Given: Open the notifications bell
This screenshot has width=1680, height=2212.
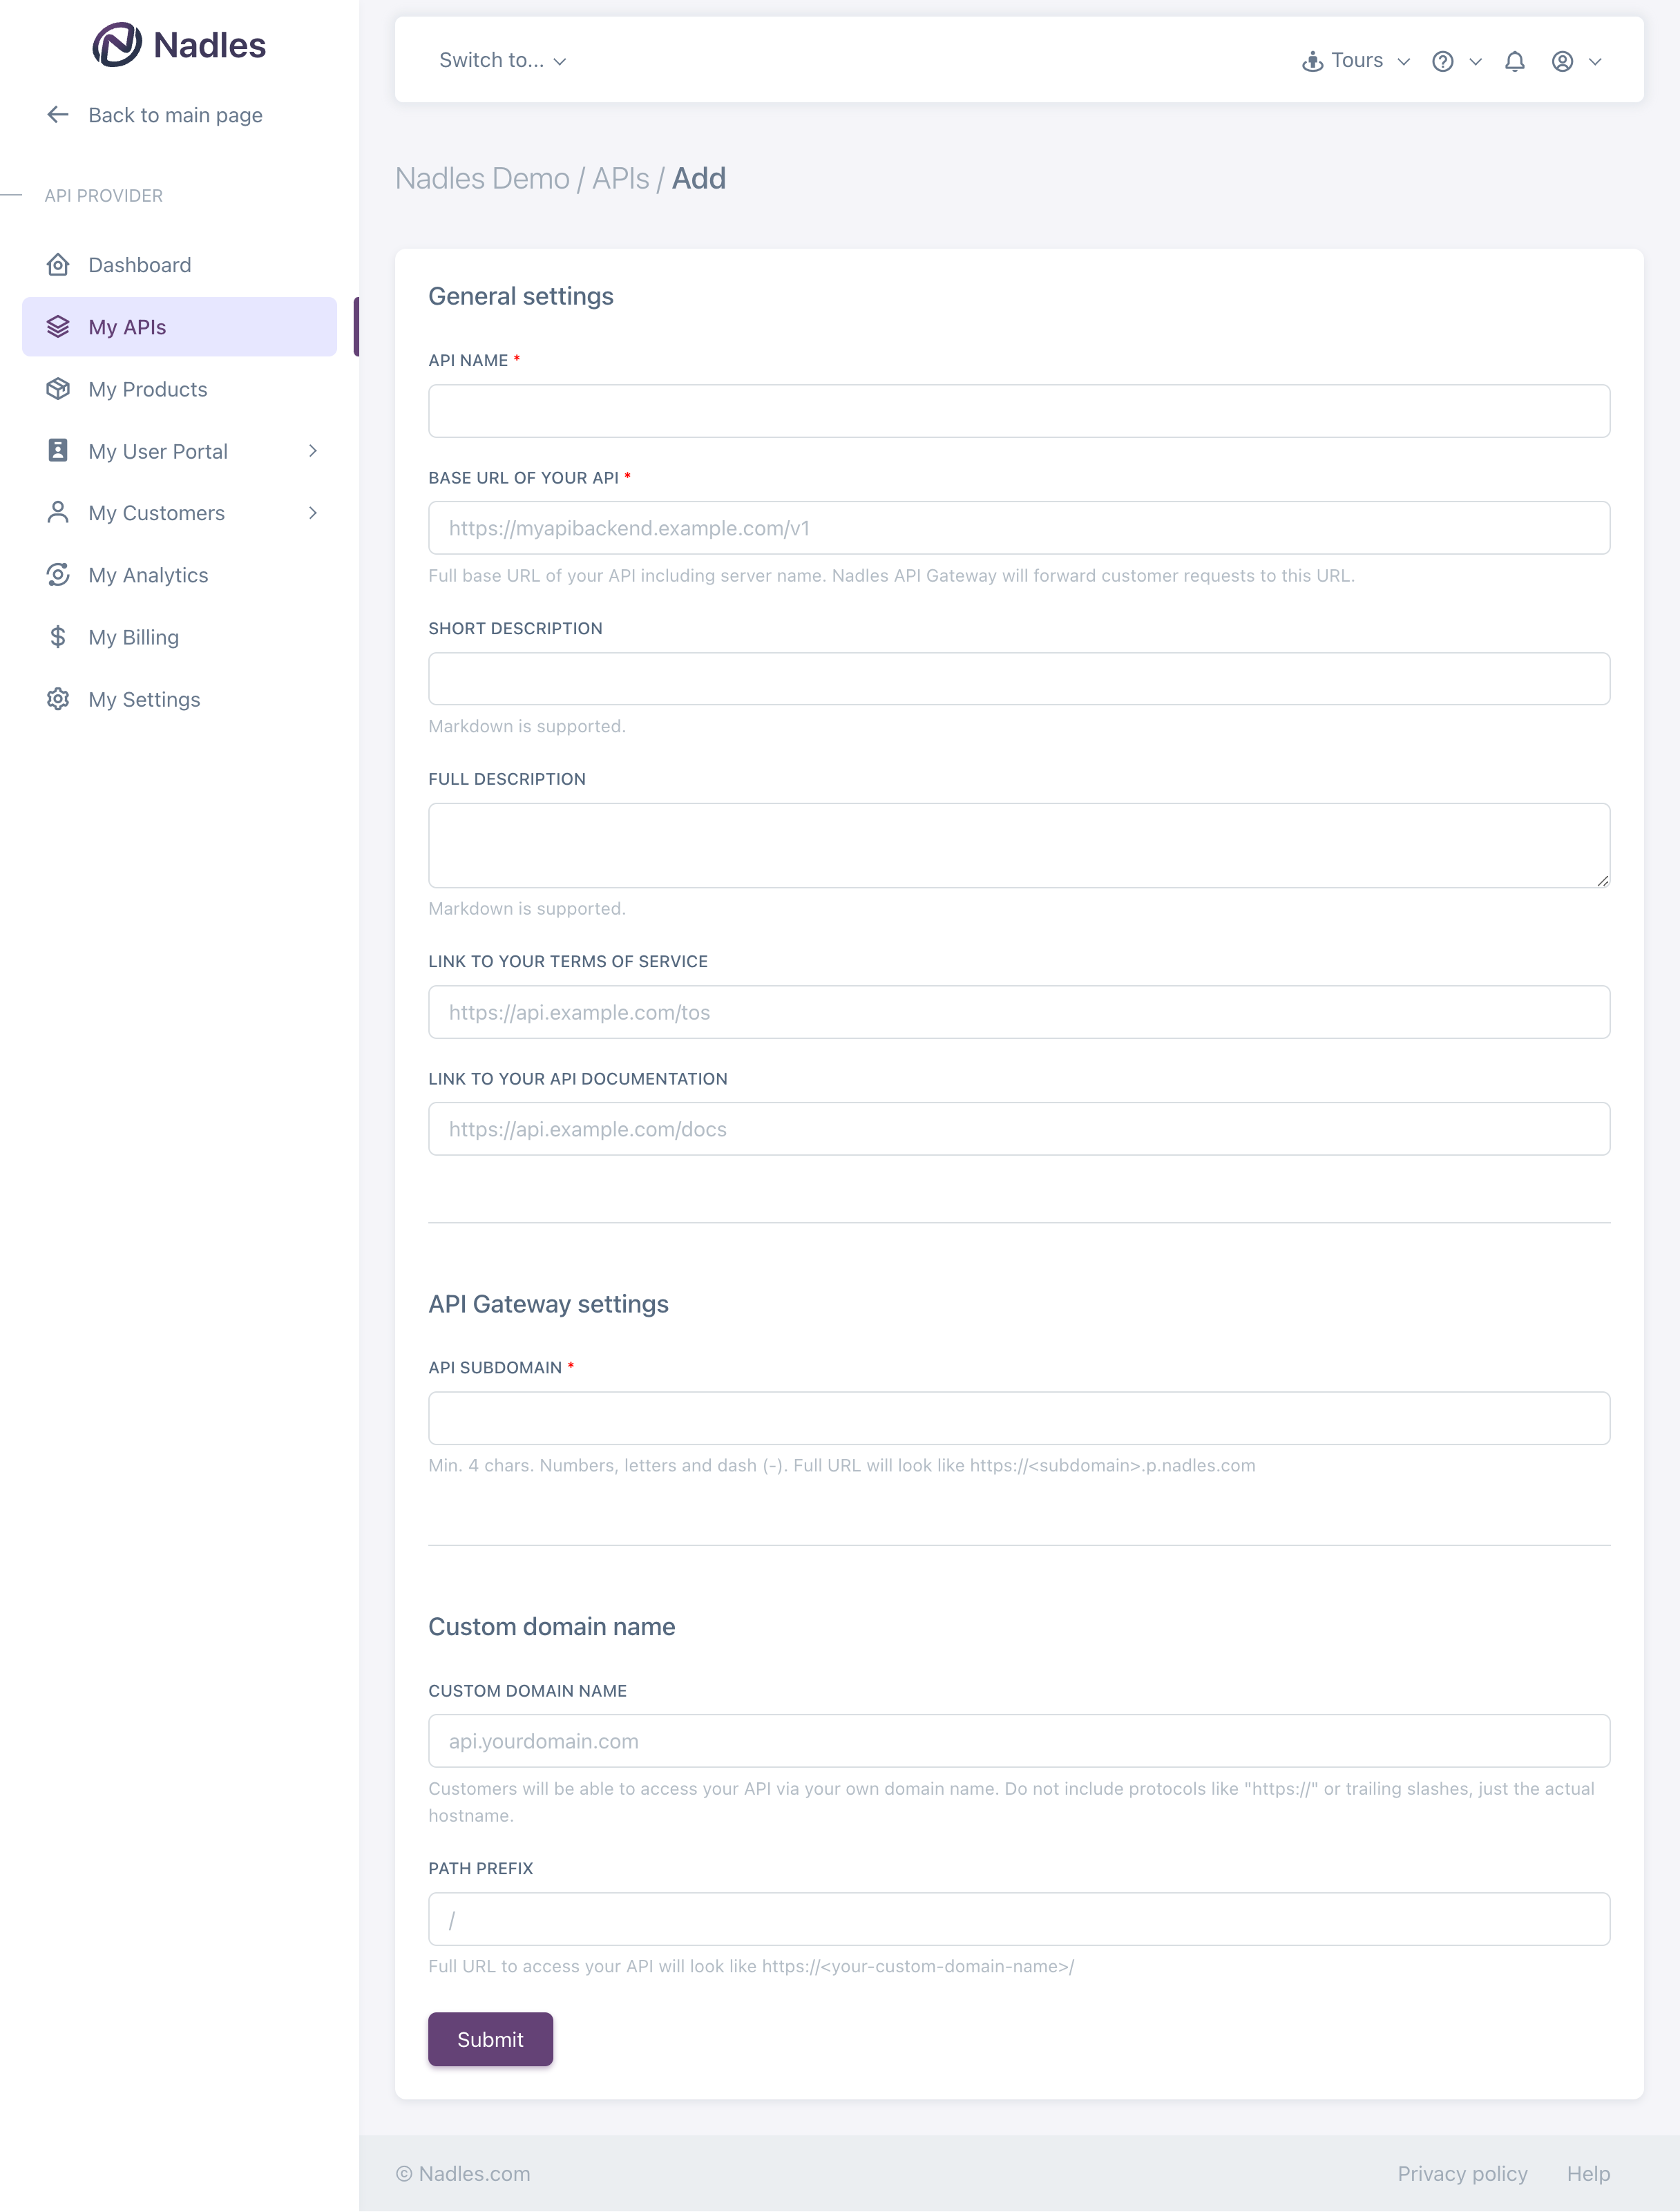Looking at the screenshot, I should (x=1514, y=61).
